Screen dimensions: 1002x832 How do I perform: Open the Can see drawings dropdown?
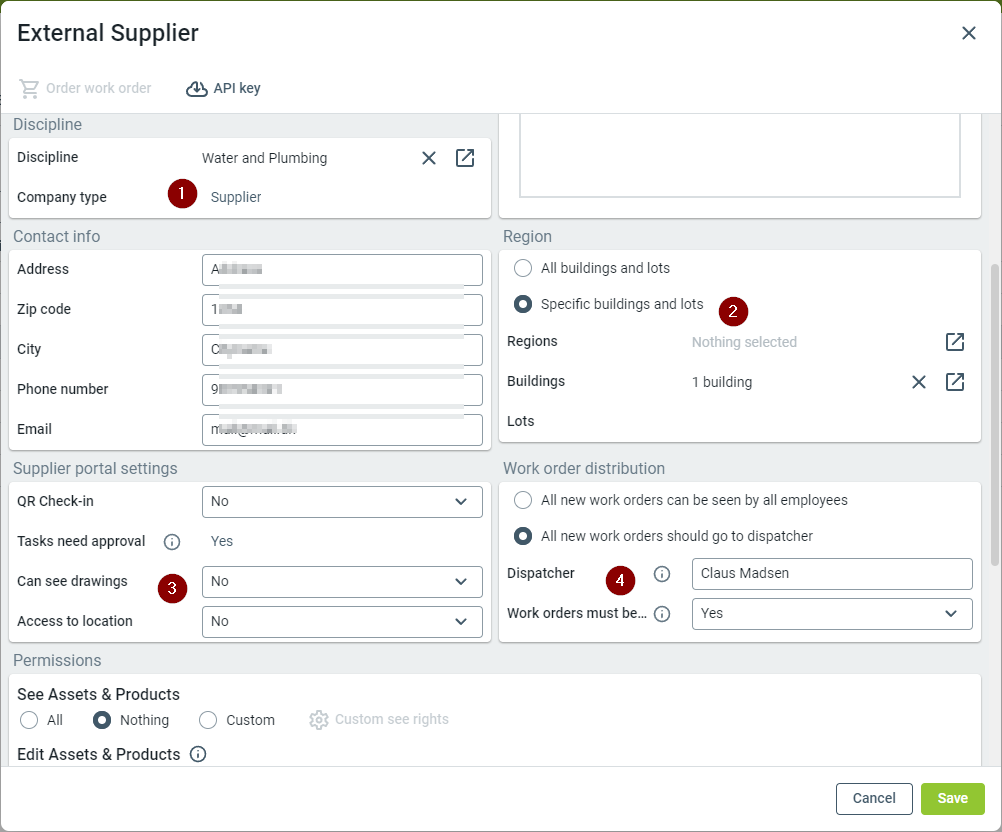click(342, 582)
